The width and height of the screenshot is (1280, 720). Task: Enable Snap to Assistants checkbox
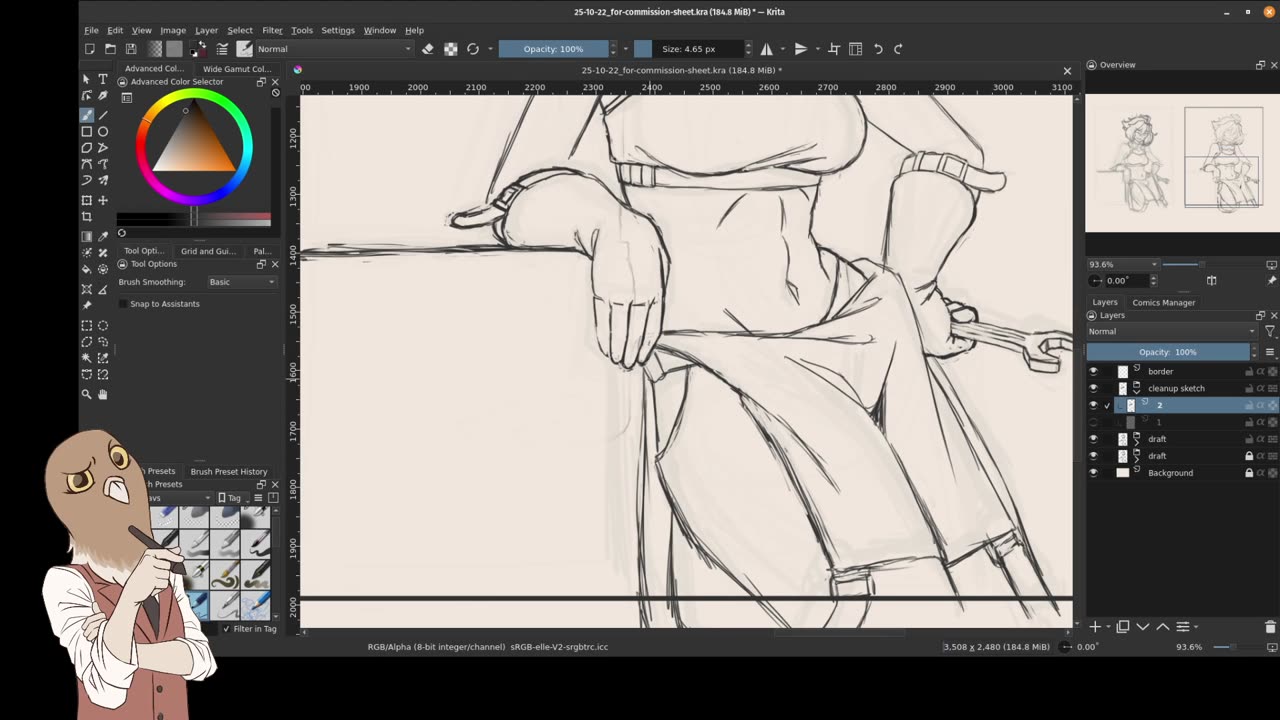pos(123,304)
